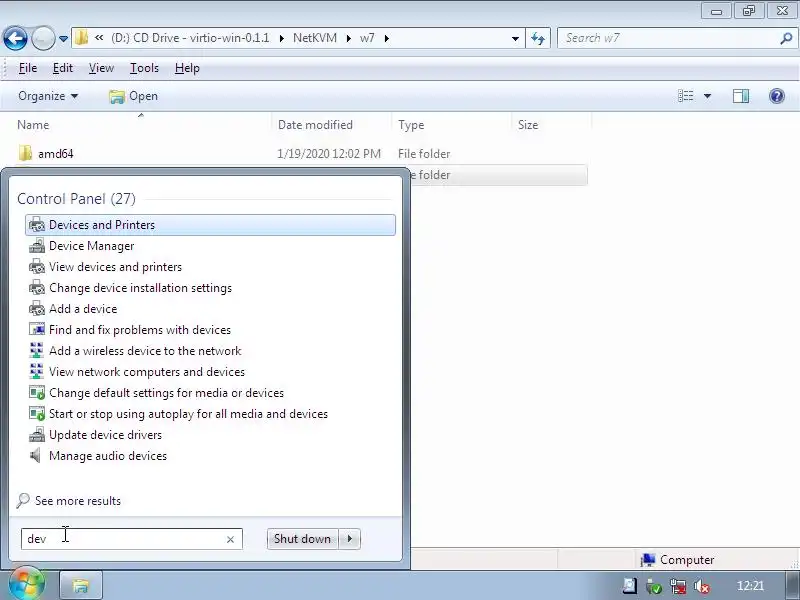The image size is (800, 600).
Task: Select the amd64 folder's File folder type cell
Action: click(423, 154)
